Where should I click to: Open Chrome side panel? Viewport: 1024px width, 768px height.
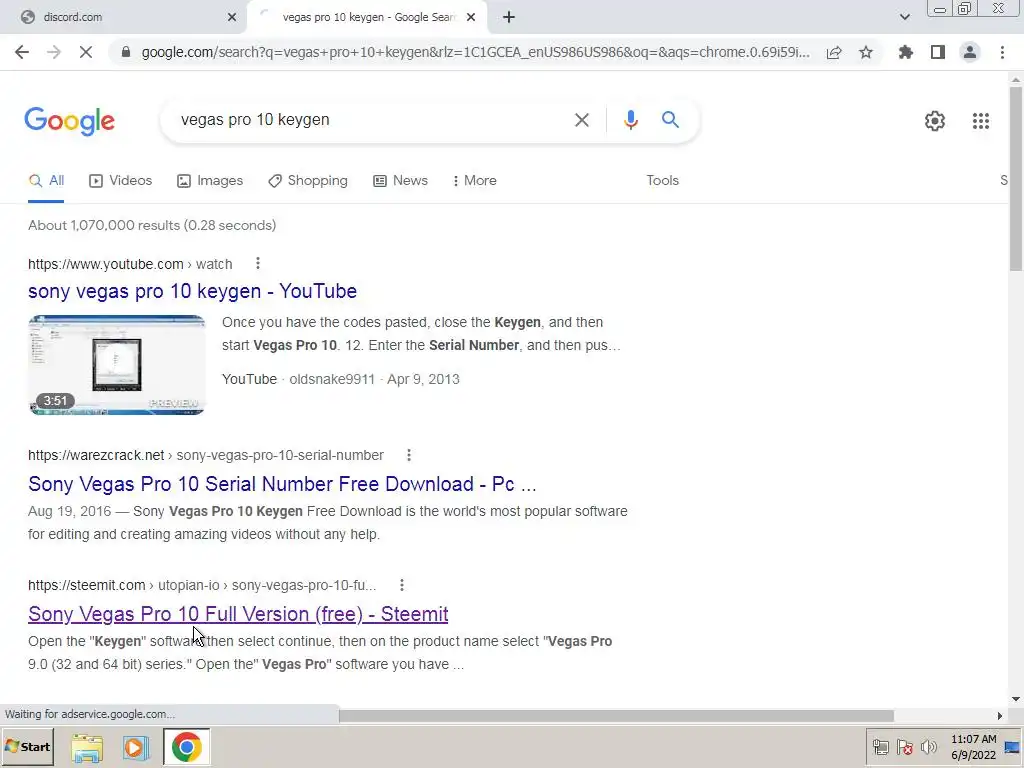938,52
